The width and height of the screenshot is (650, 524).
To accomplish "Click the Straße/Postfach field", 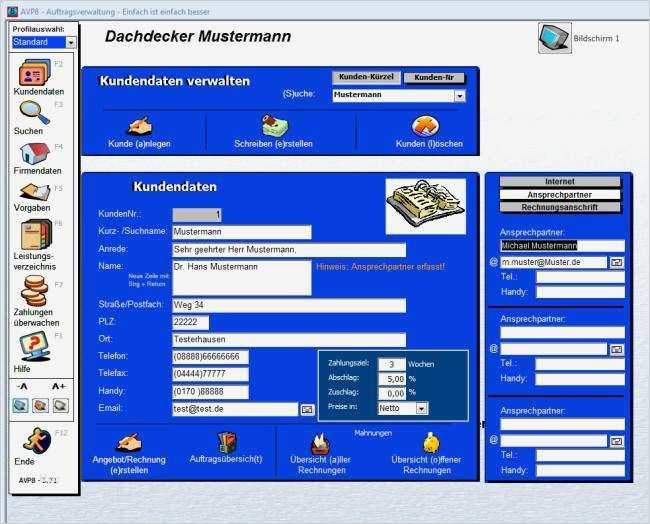I will pos(289,306).
